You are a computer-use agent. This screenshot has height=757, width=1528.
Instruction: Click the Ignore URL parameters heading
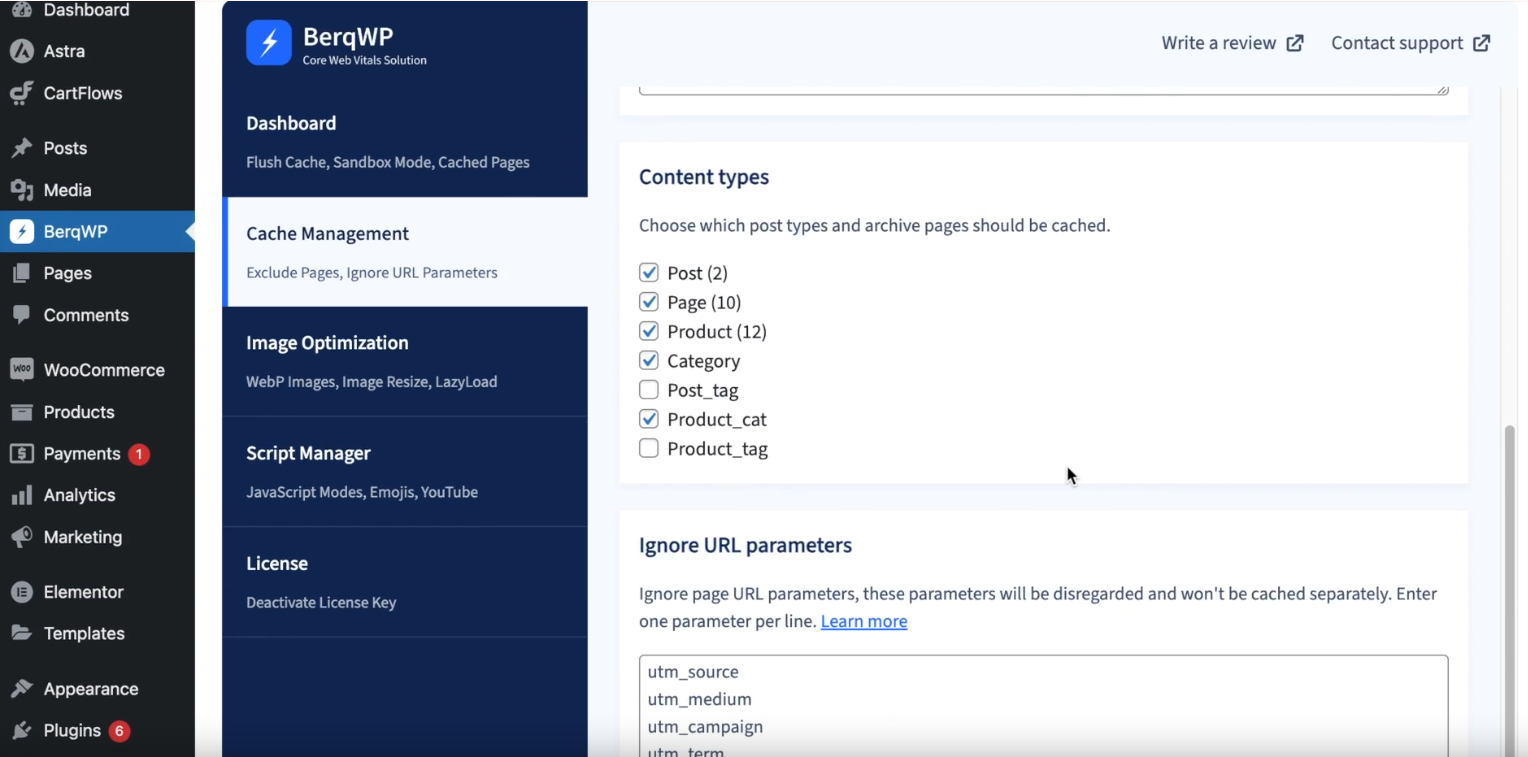click(x=745, y=545)
